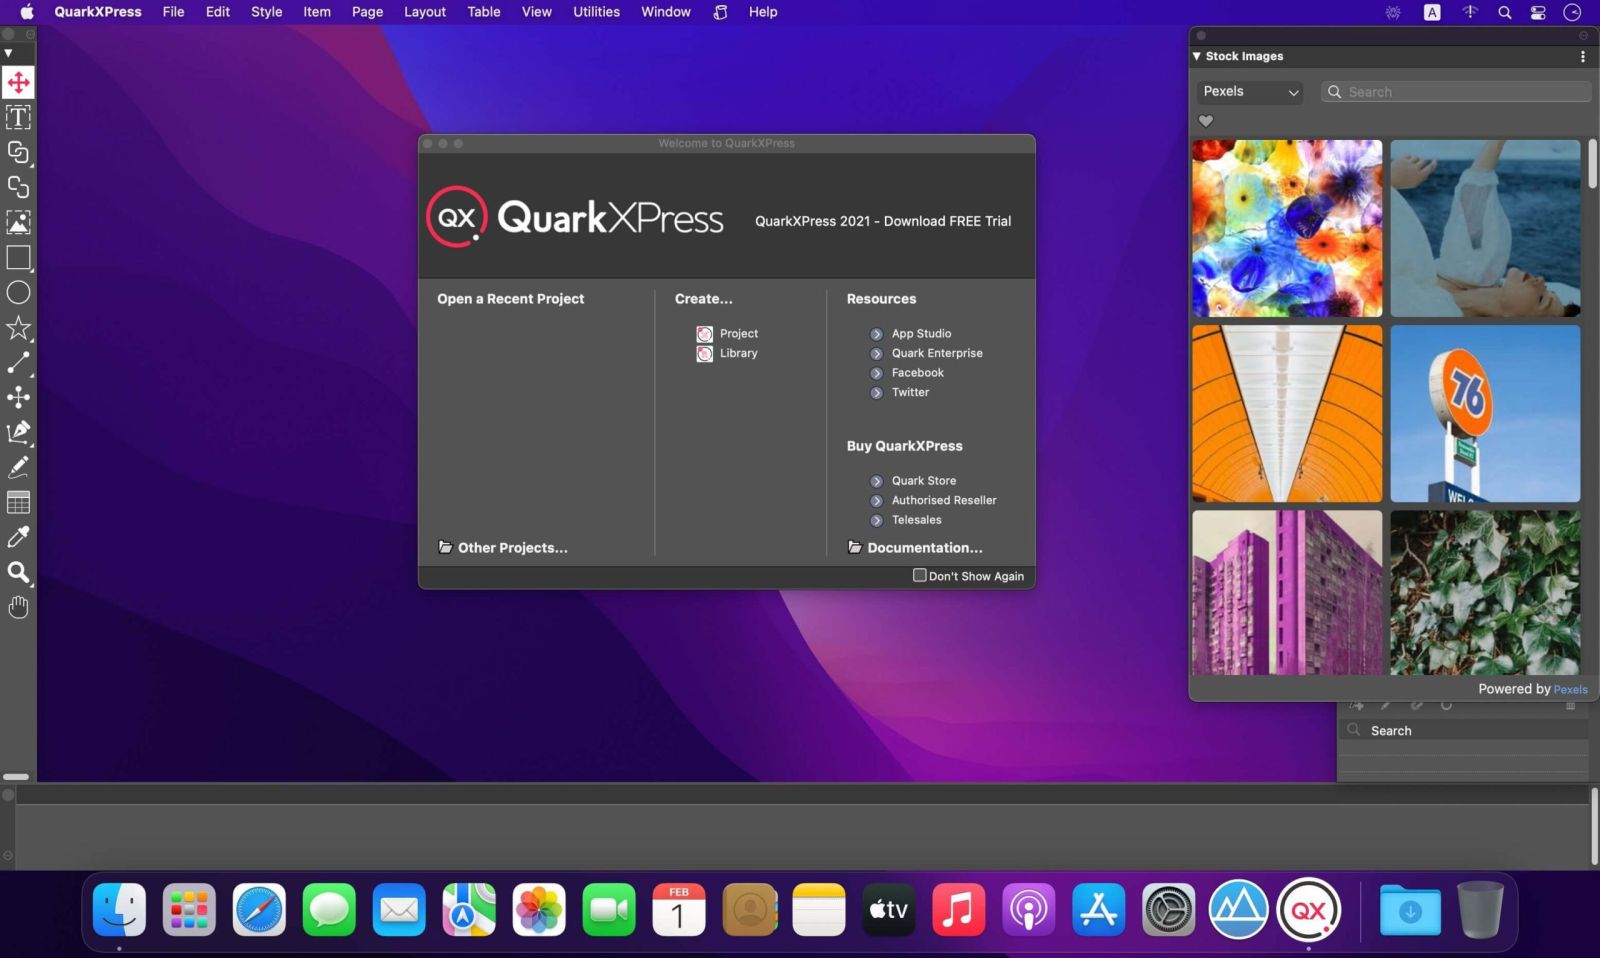Choose the Rectangle Box tool
Screen dimensions: 1600x958
coord(17,258)
